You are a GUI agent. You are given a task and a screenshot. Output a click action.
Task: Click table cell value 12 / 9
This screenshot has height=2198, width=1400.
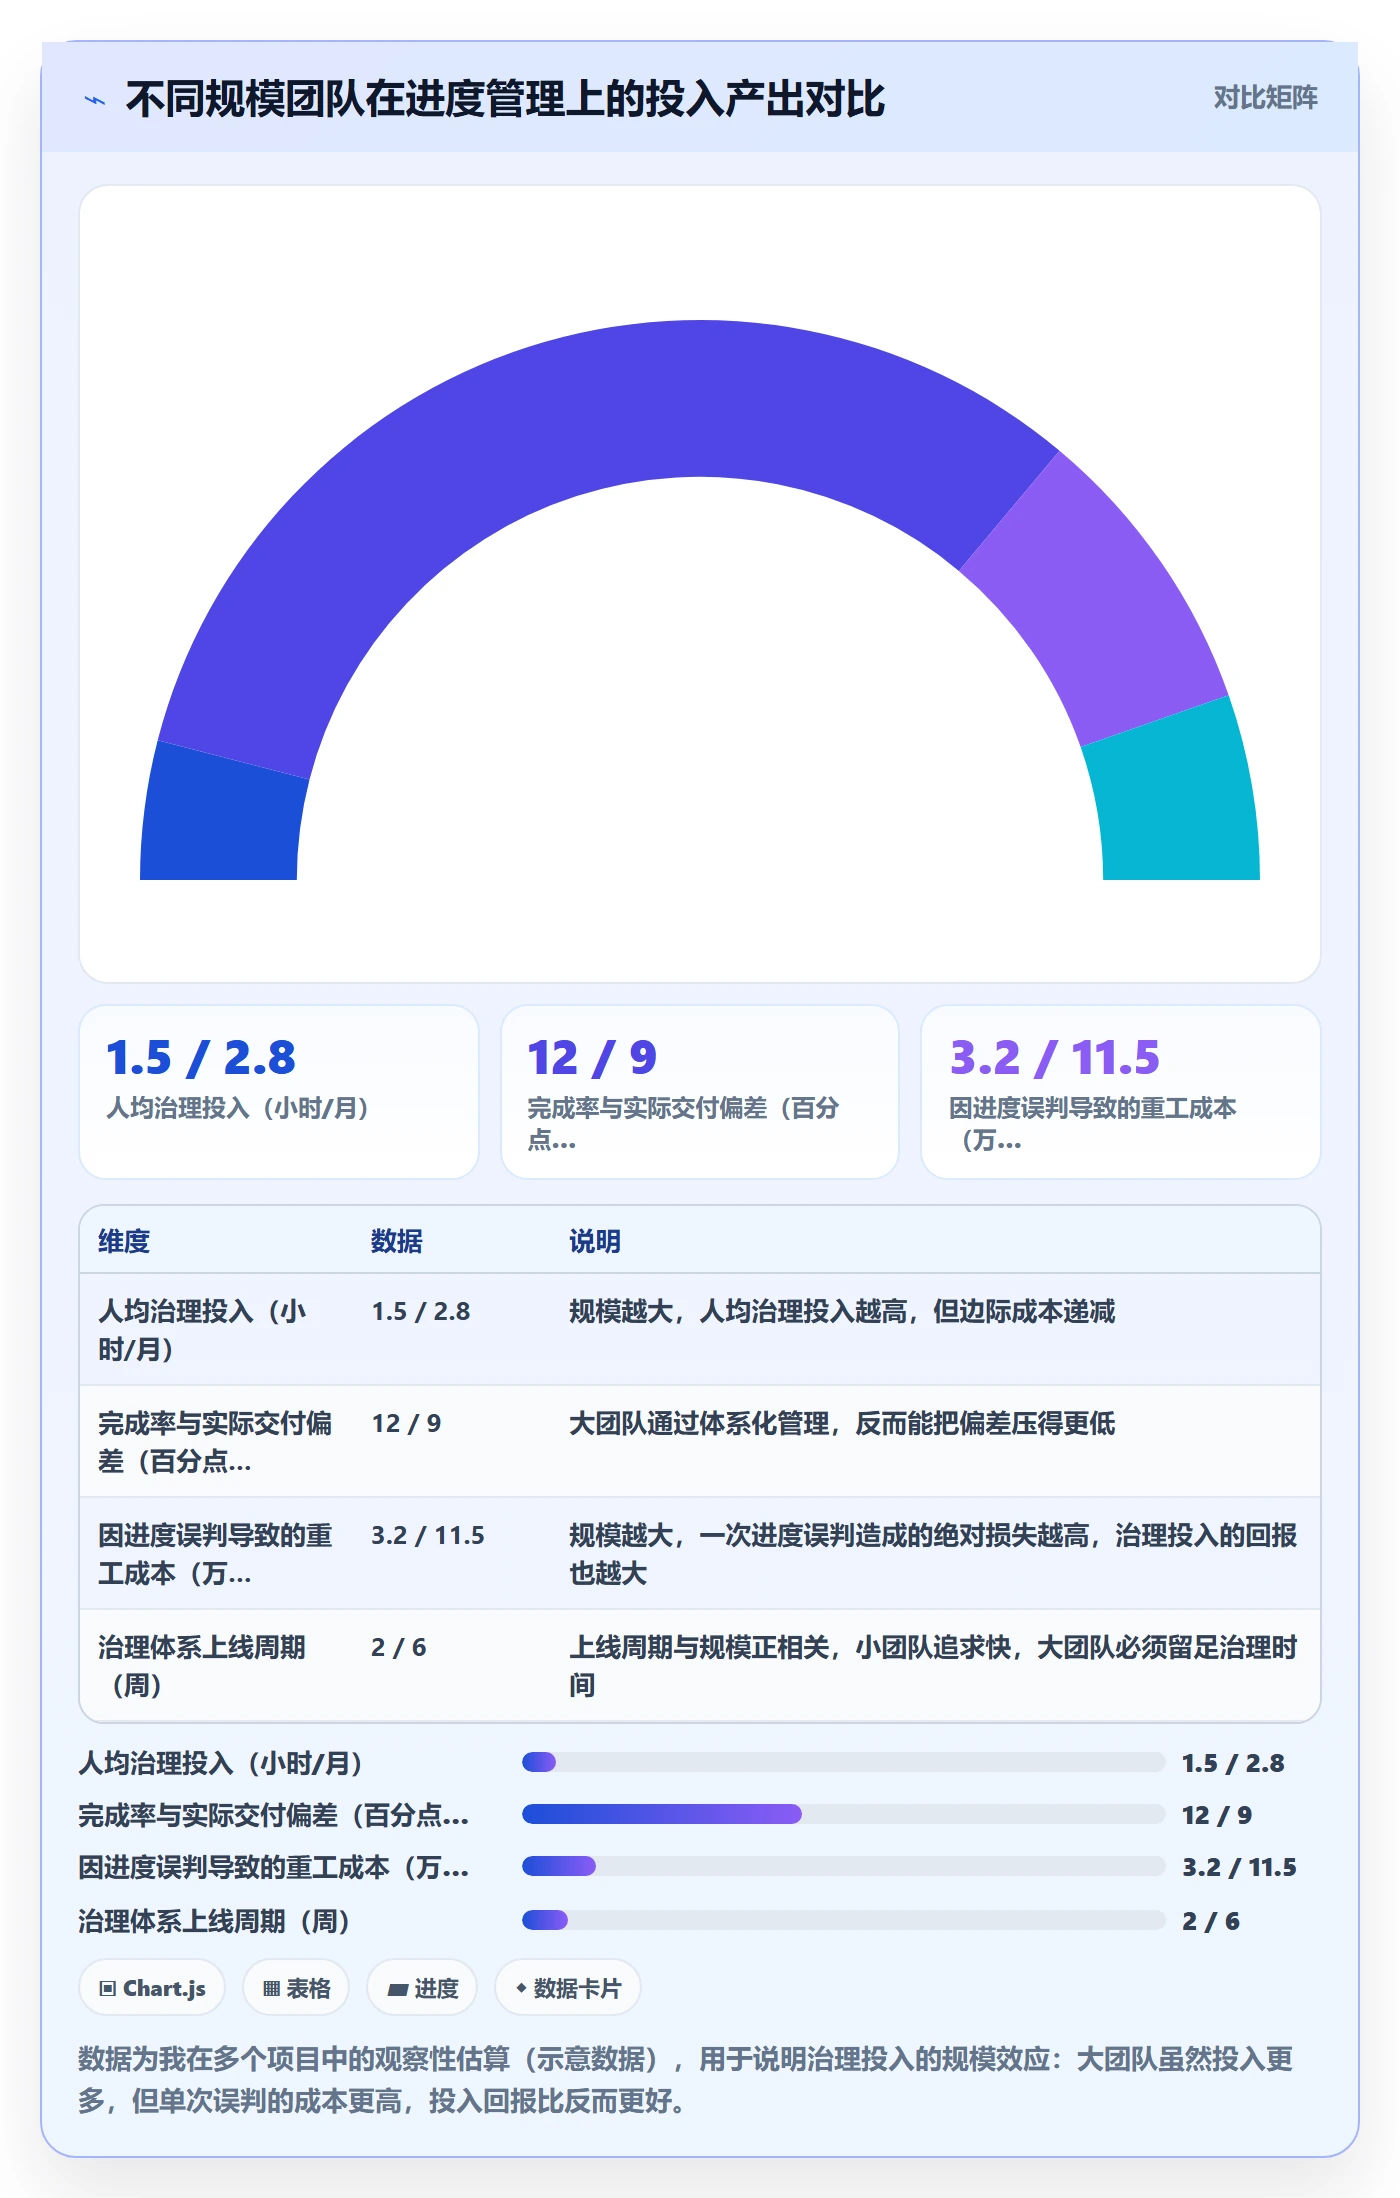tap(406, 1423)
